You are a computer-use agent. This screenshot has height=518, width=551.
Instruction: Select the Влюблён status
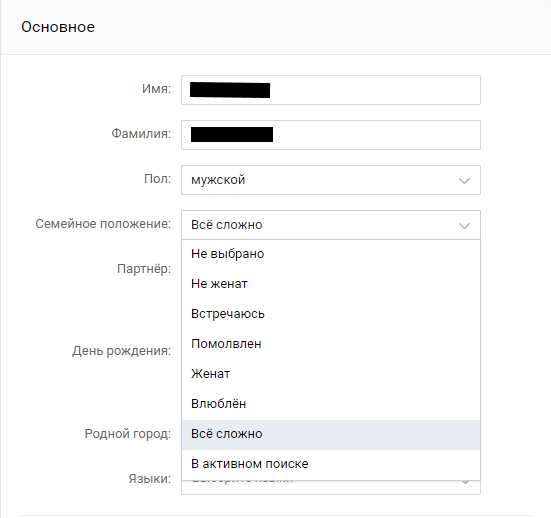331,404
